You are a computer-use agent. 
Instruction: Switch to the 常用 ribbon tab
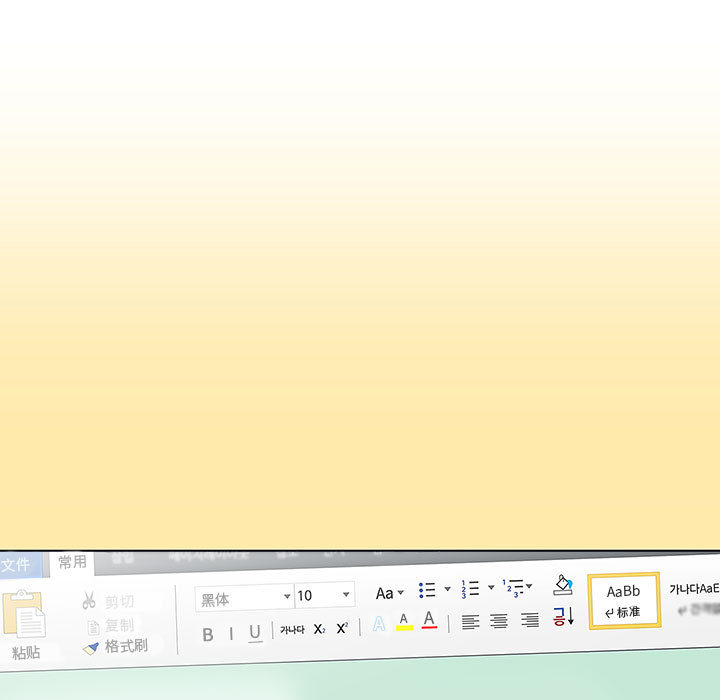coord(72,562)
